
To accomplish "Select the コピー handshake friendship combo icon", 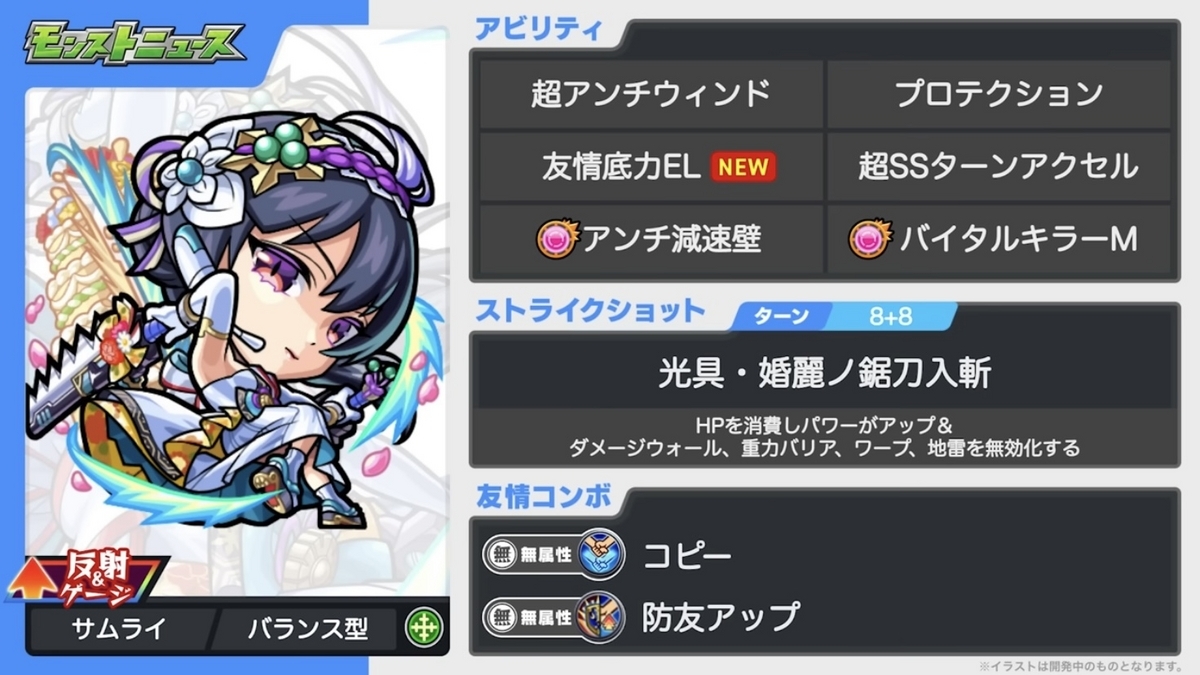I will (x=600, y=553).
